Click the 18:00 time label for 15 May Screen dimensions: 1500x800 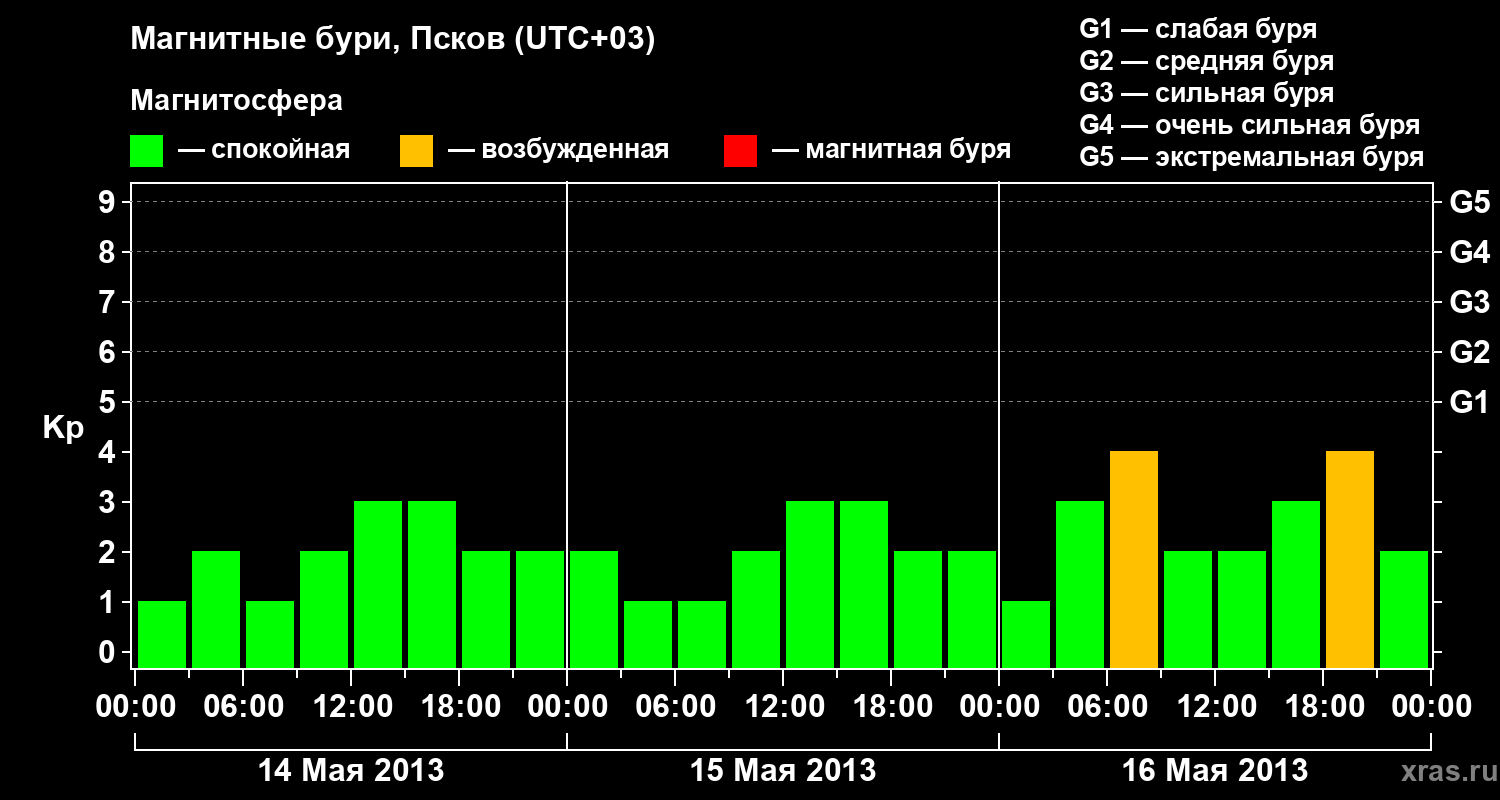click(891, 707)
